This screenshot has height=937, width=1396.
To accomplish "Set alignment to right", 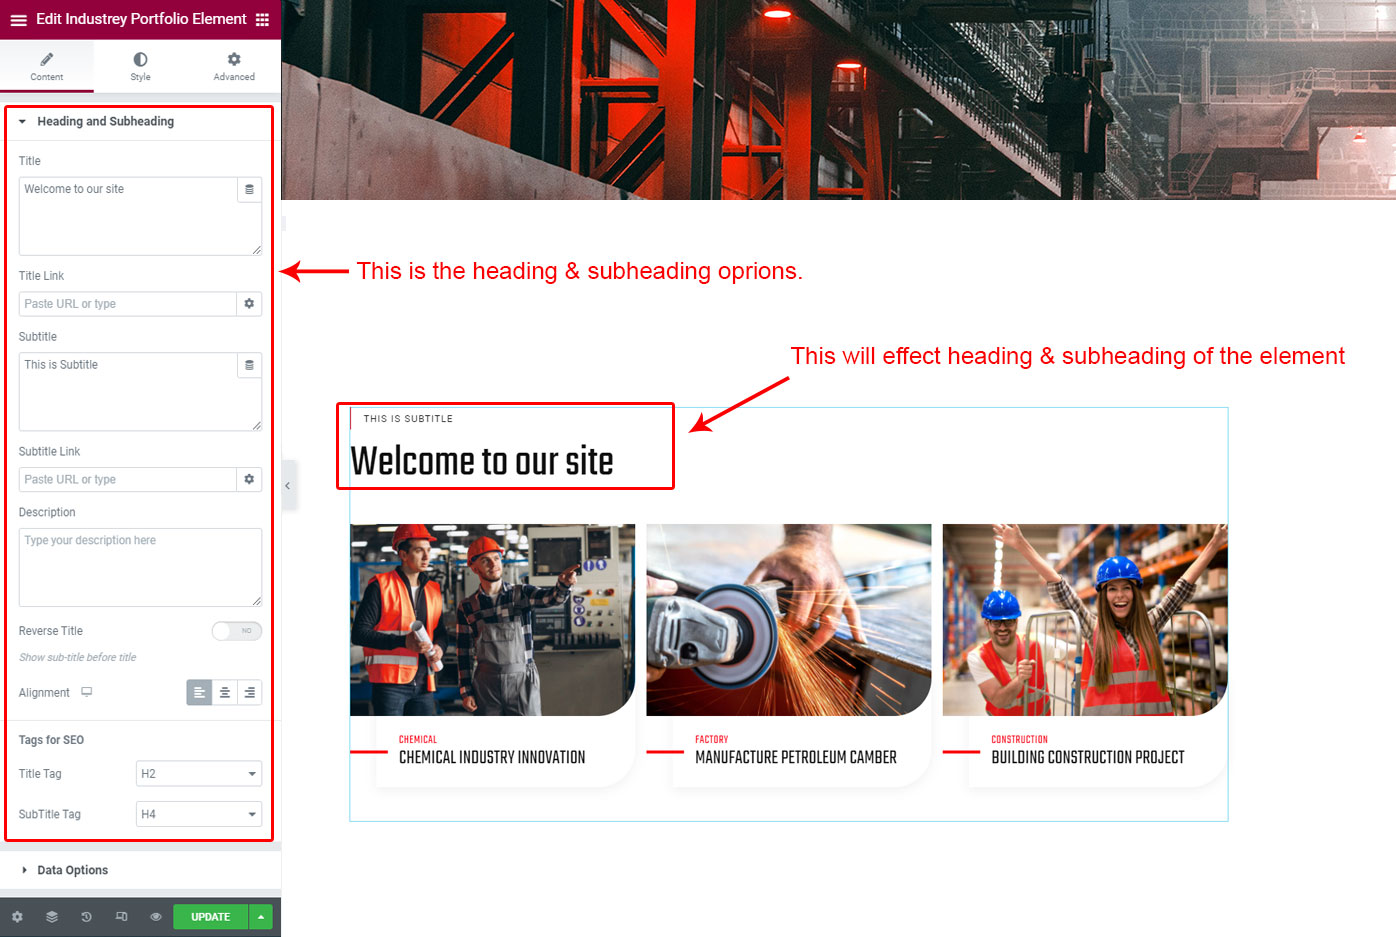I will pyautogui.click(x=249, y=693).
